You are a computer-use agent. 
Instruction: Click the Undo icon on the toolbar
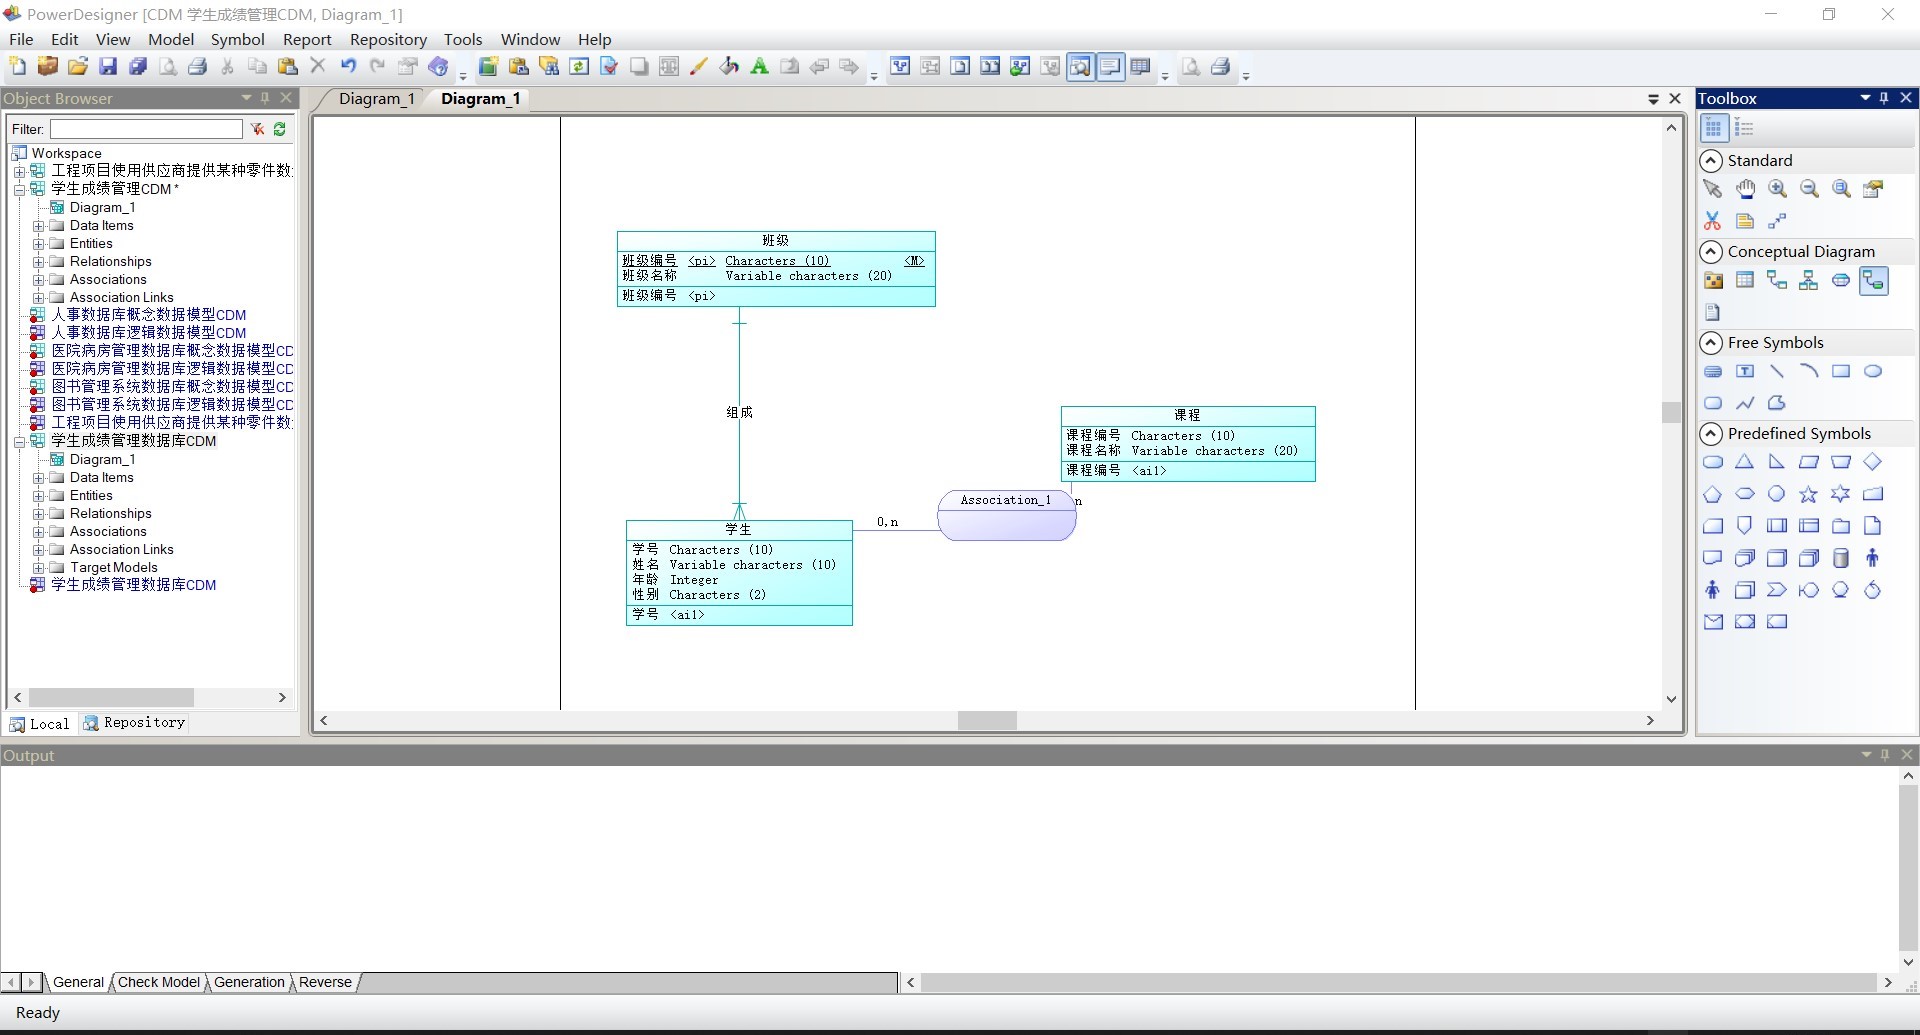point(348,66)
